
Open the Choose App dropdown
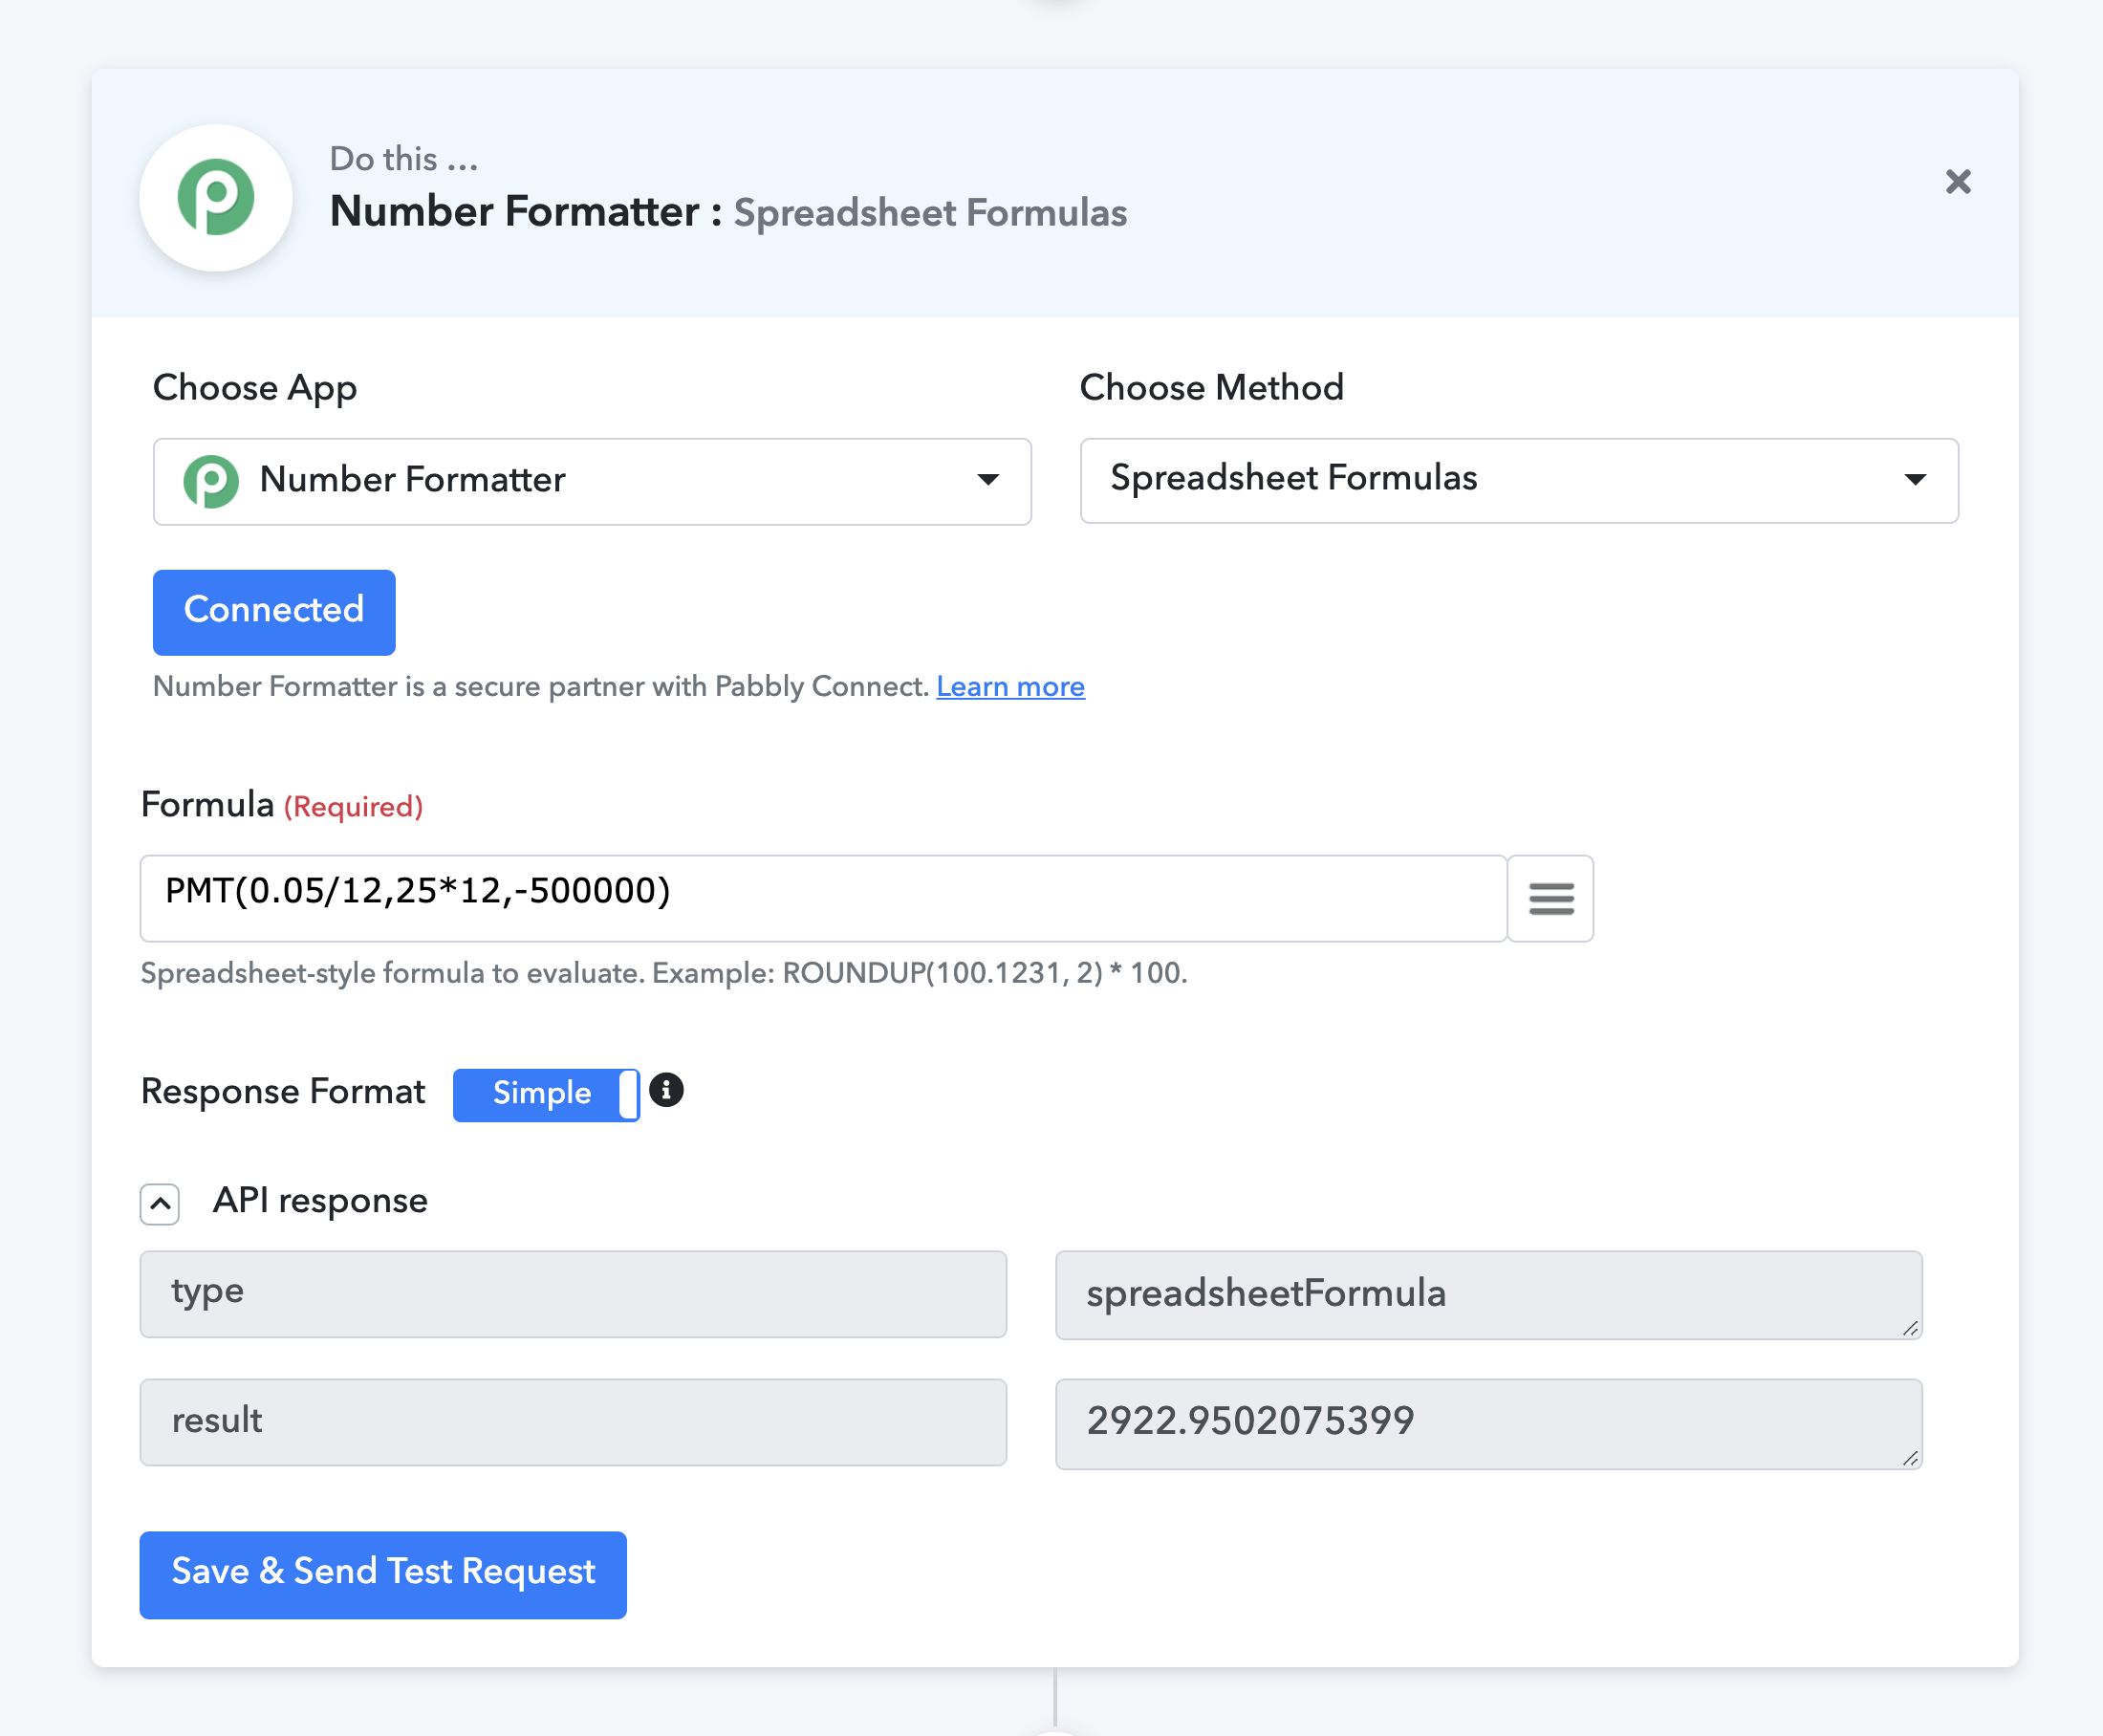592,481
